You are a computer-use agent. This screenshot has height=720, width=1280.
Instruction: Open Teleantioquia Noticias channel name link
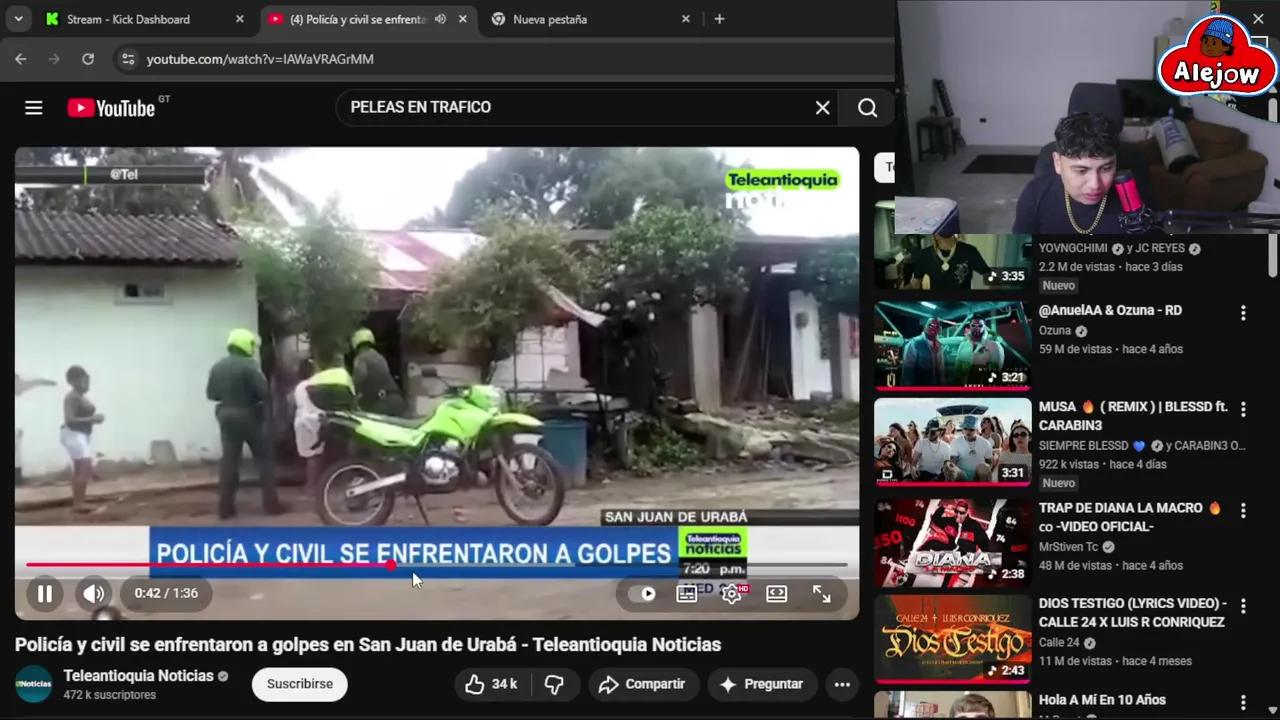click(138, 676)
